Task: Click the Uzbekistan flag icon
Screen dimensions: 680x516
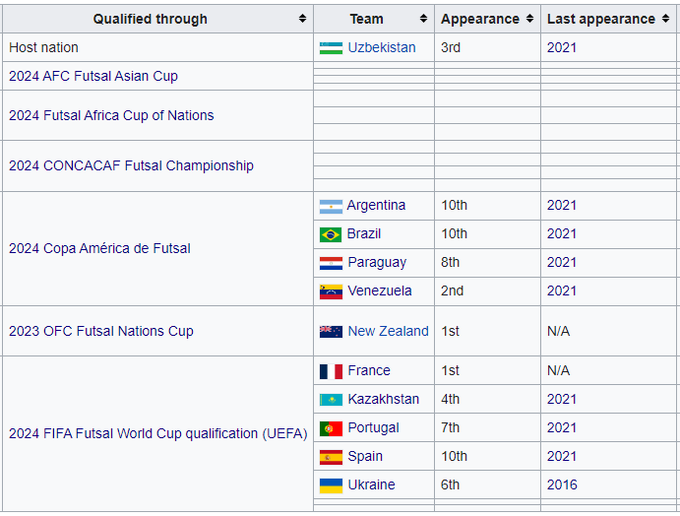Action: tap(331, 48)
